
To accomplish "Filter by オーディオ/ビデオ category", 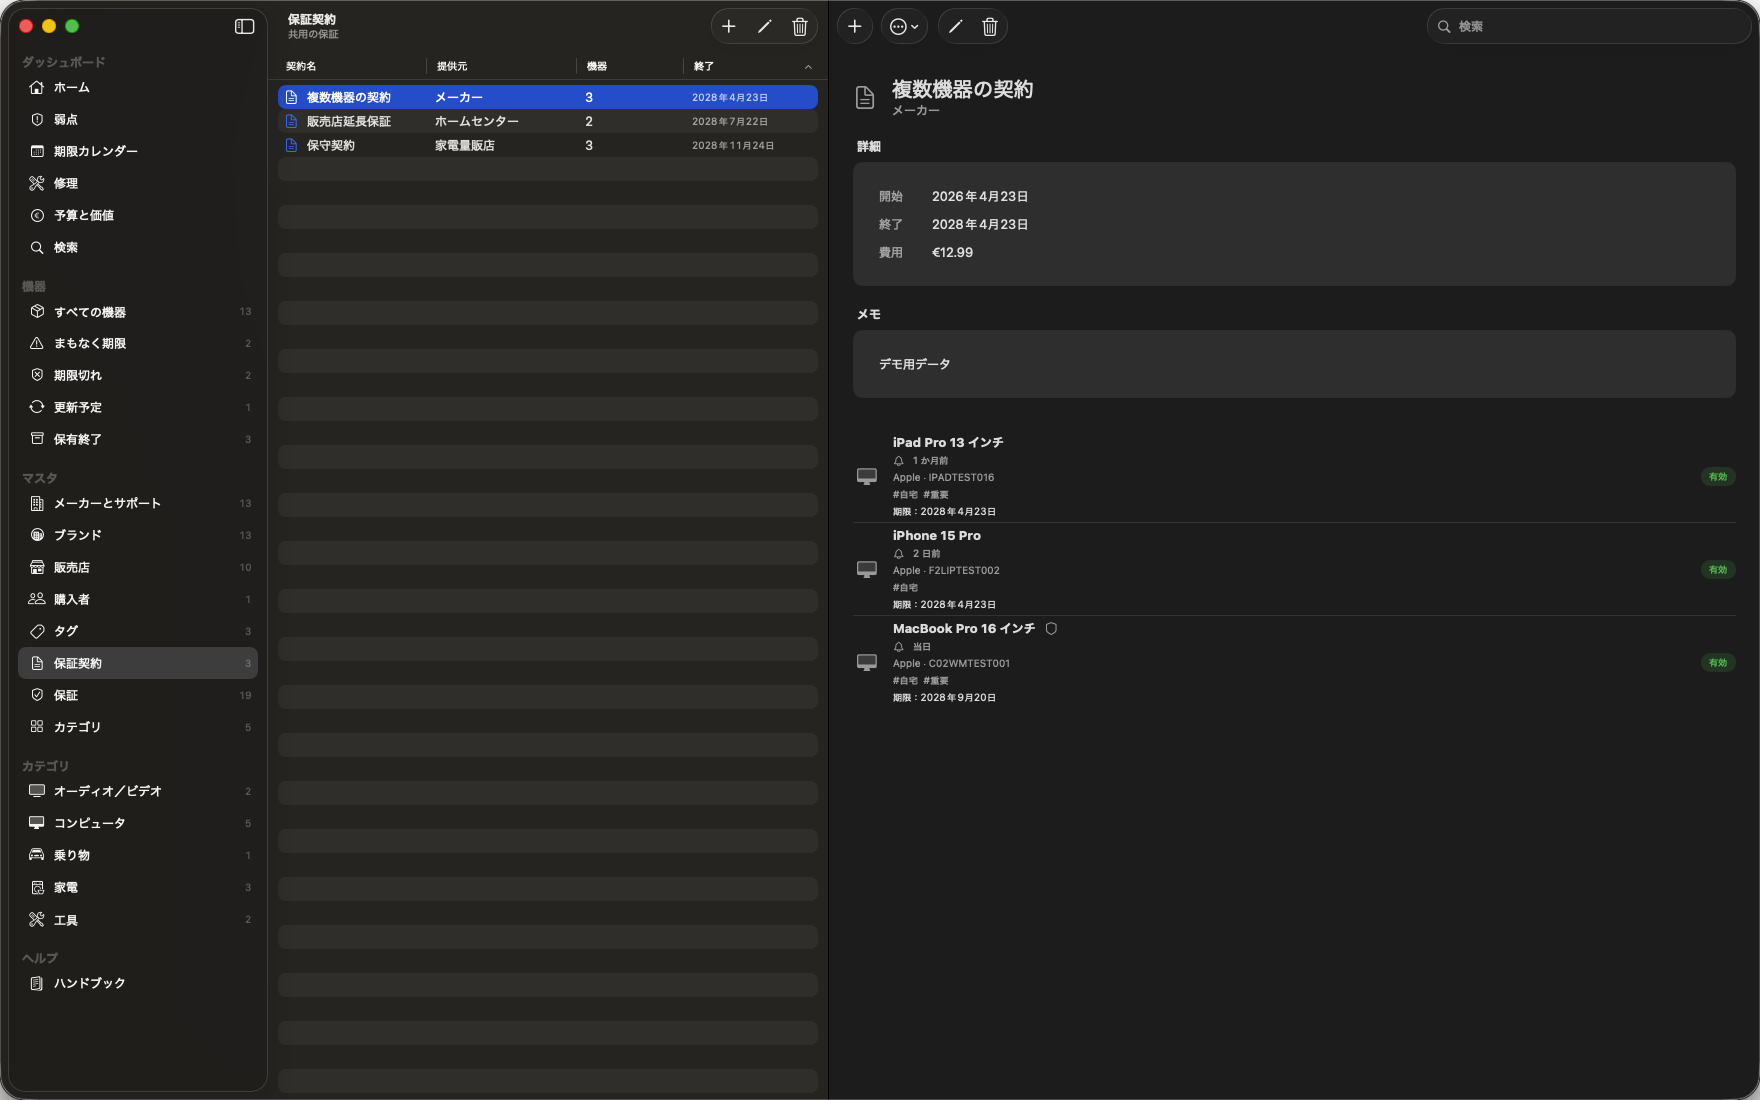I will (x=138, y=792).
